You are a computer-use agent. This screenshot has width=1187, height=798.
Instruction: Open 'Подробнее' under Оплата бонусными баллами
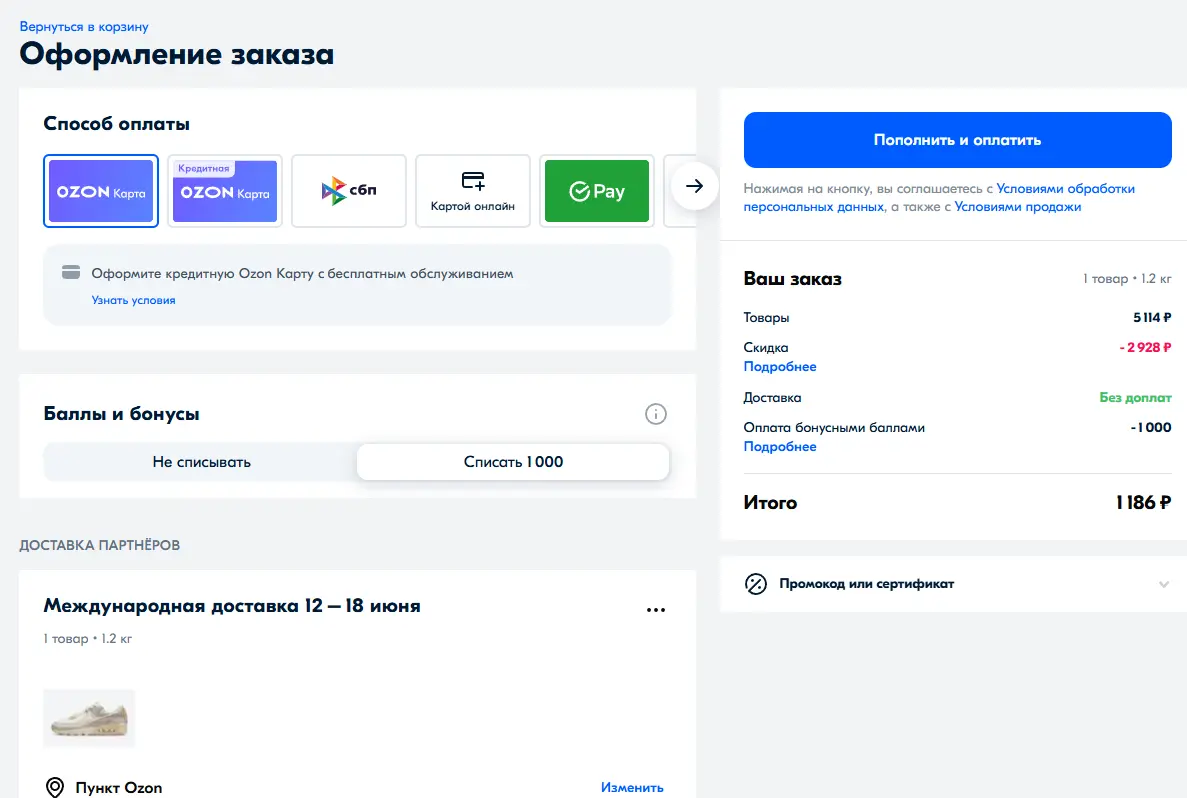point(780,447)
